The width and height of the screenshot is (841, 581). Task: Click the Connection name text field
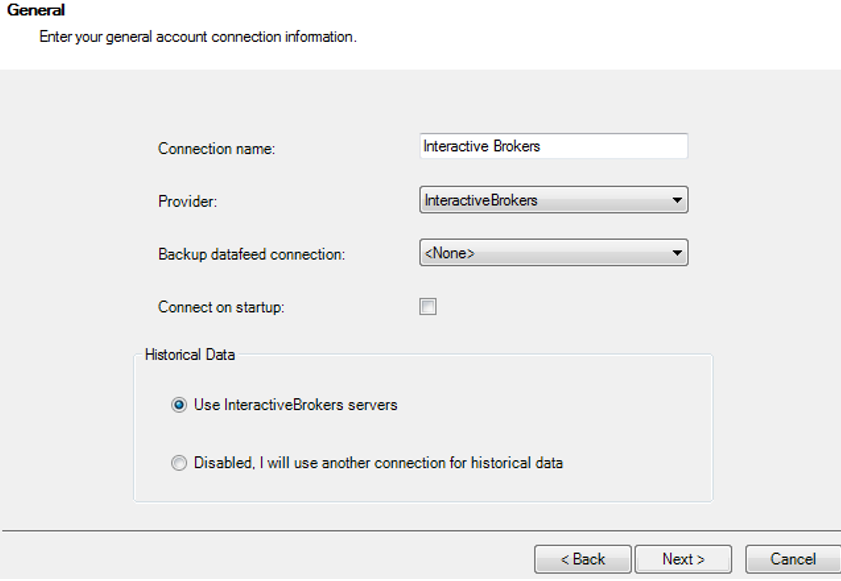click(x=554, y=146)
